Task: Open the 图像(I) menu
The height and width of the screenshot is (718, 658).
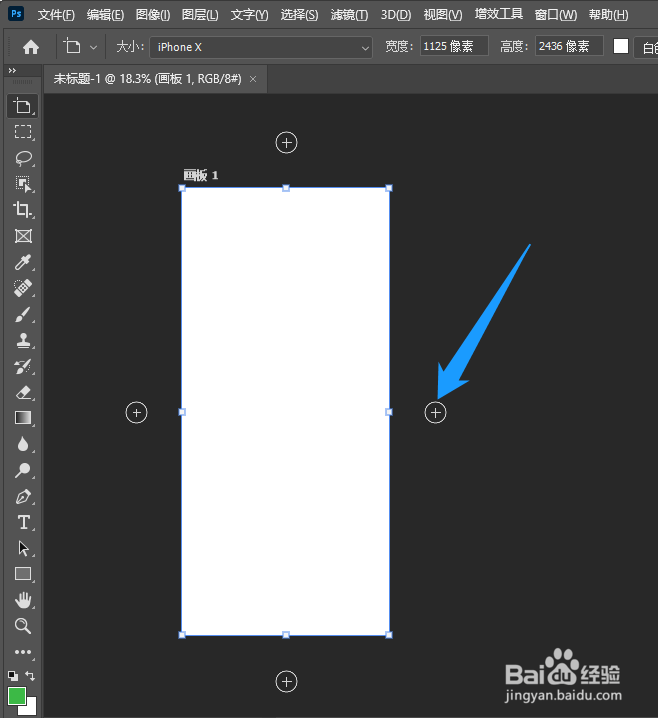Action: pos(153,15)
